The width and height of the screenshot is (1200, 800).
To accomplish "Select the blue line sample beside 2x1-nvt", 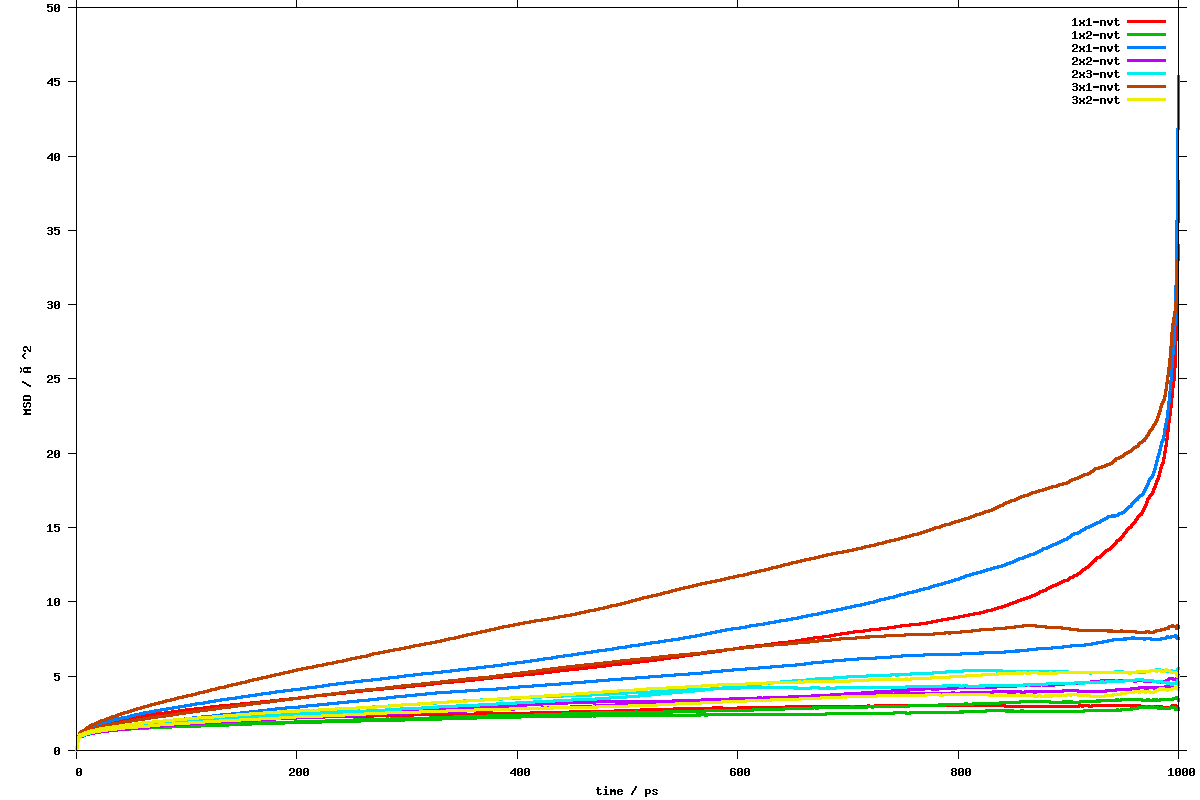I will 1146,47.
